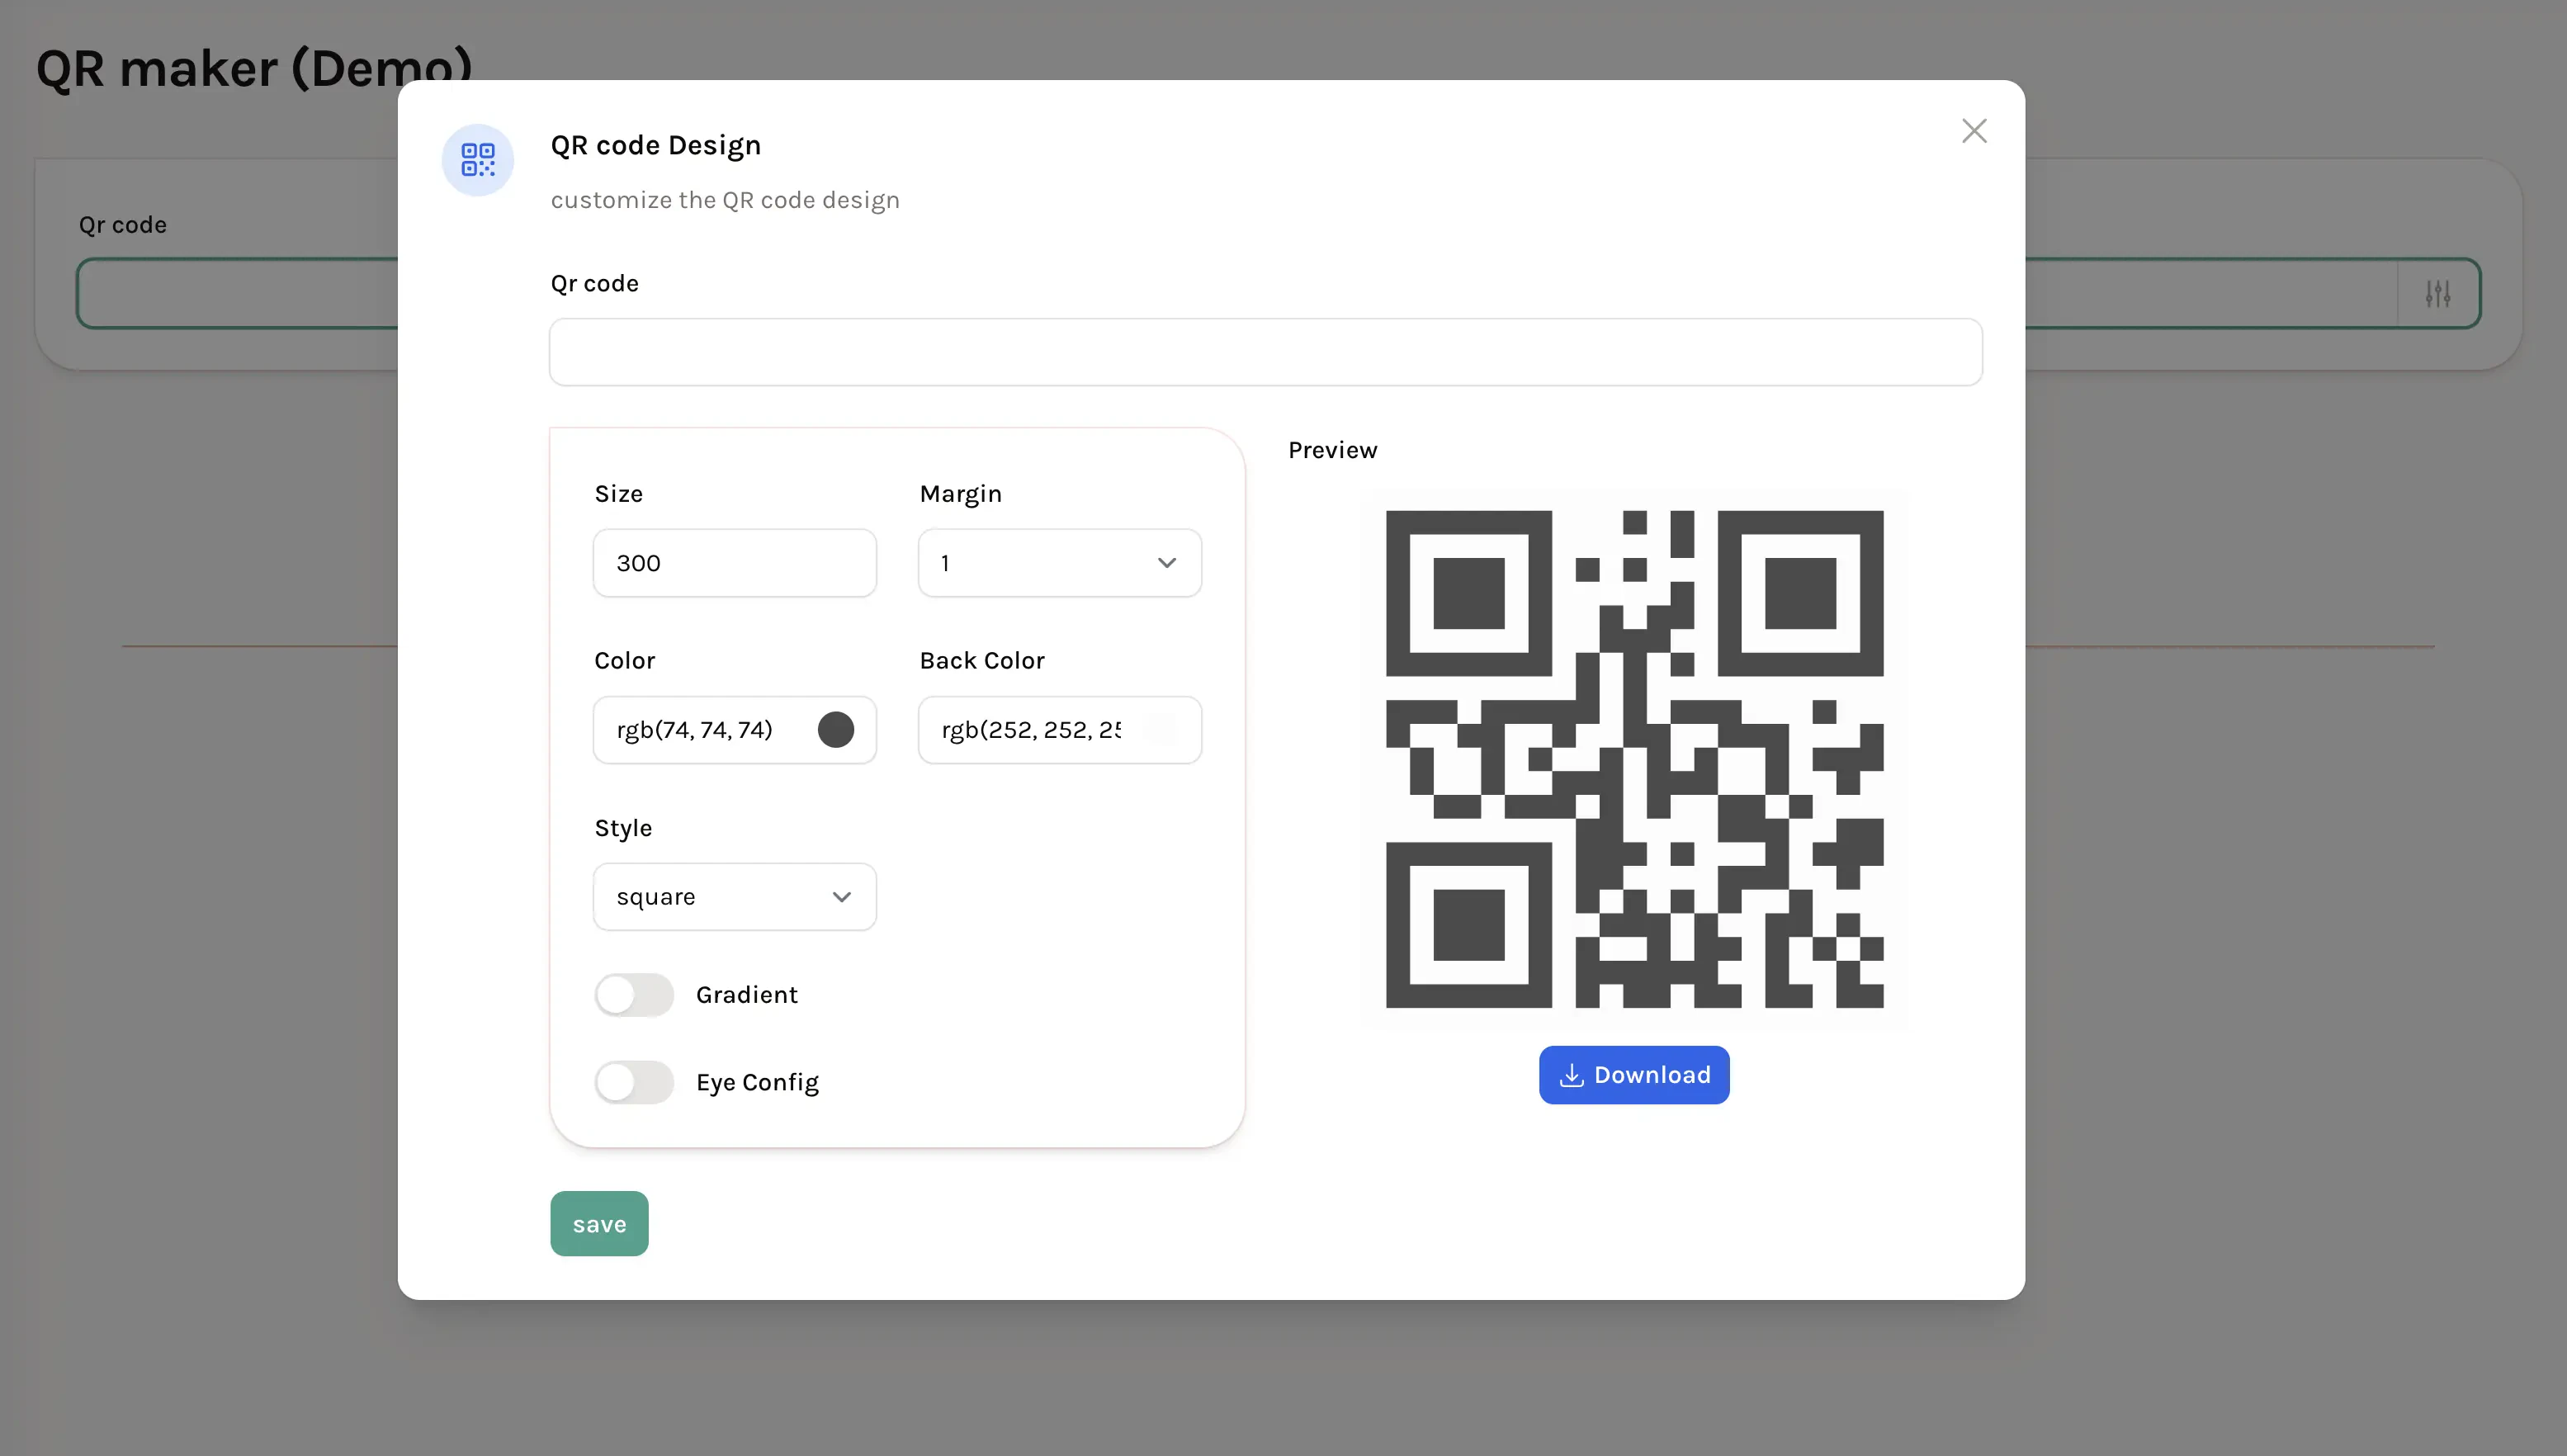Expand the Style dropdown showing square
Viewport: 2567px width, 1456px height.
(x=735, y=897)
